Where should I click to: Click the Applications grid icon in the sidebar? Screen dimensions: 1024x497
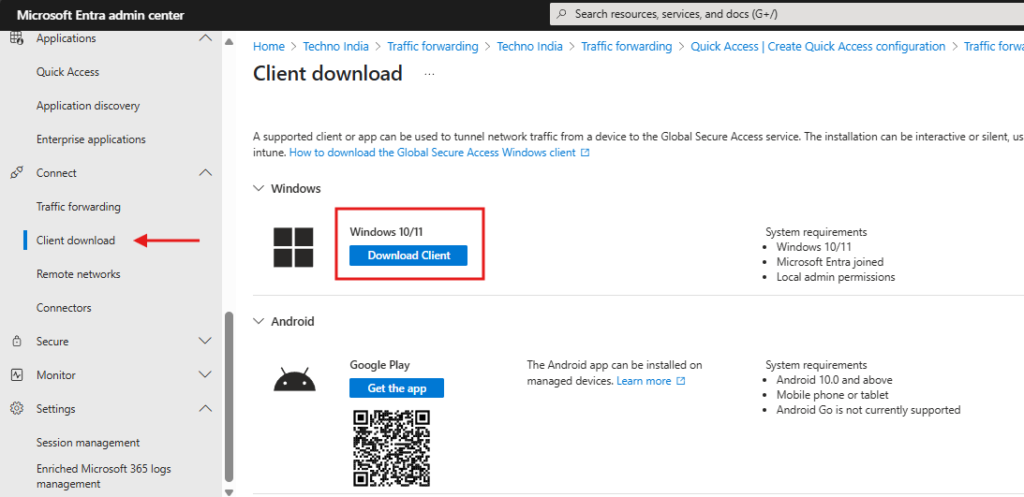17,39
